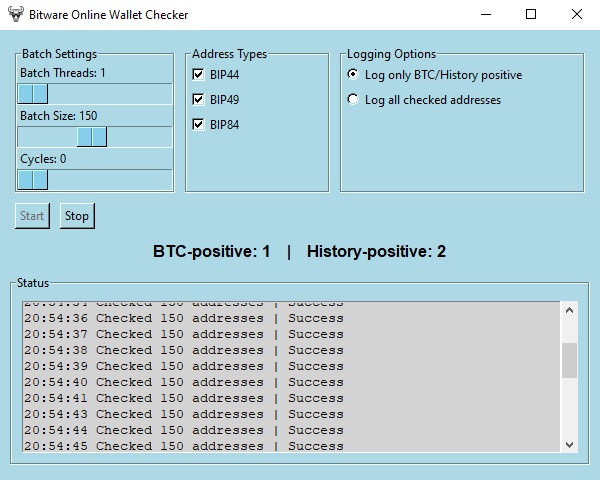Disable the BIP84 address type
Screen dimensions: 600x480
198,124
